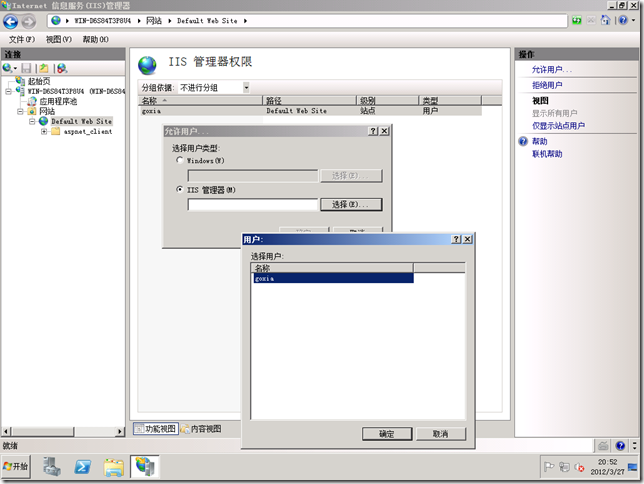
Task: Click 确定 in the 用户 dialog
Action: click(x=387, y=434)
